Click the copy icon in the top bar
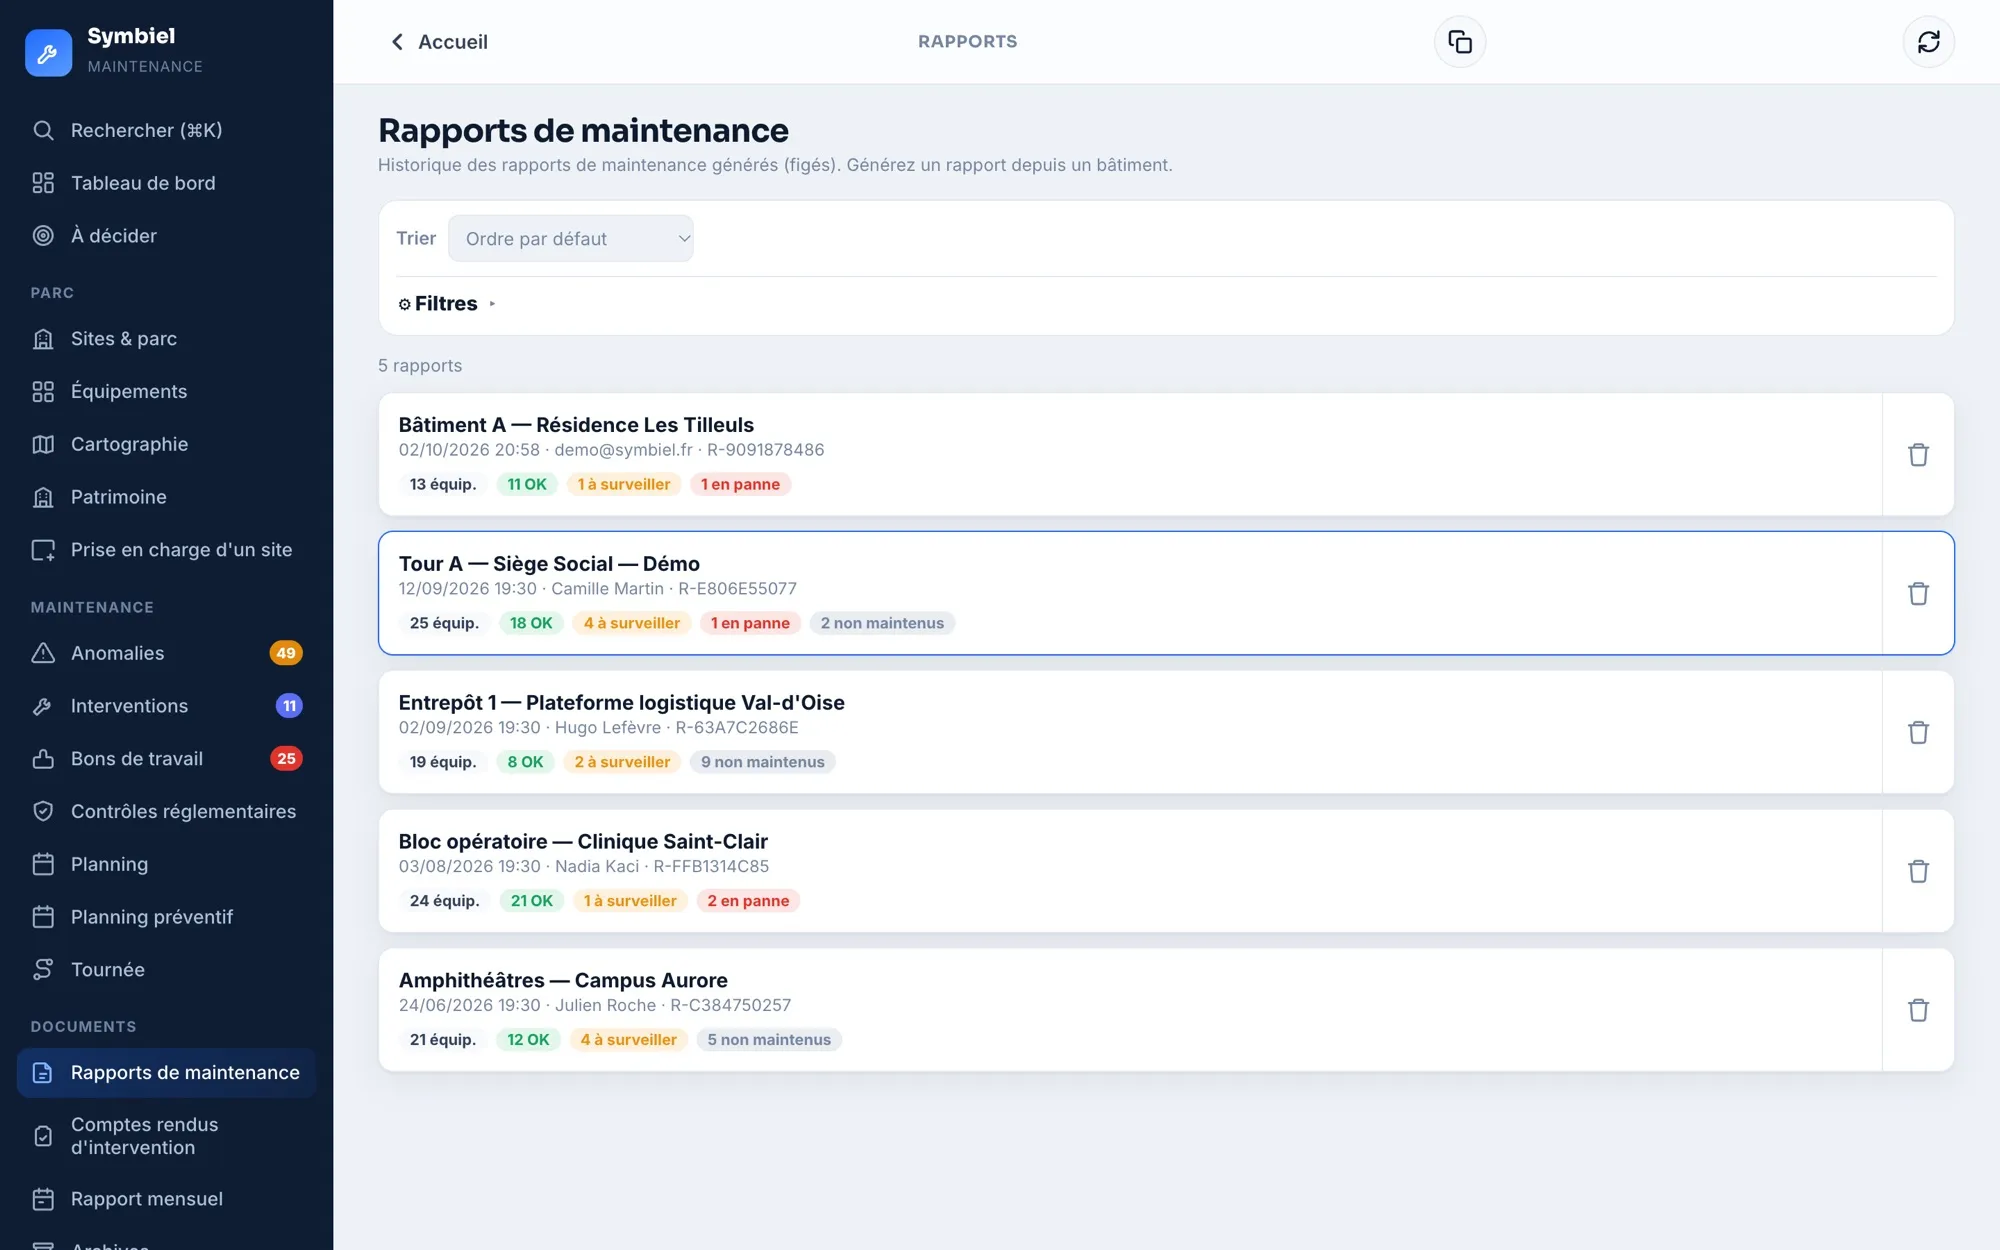 coord(1460,42)
